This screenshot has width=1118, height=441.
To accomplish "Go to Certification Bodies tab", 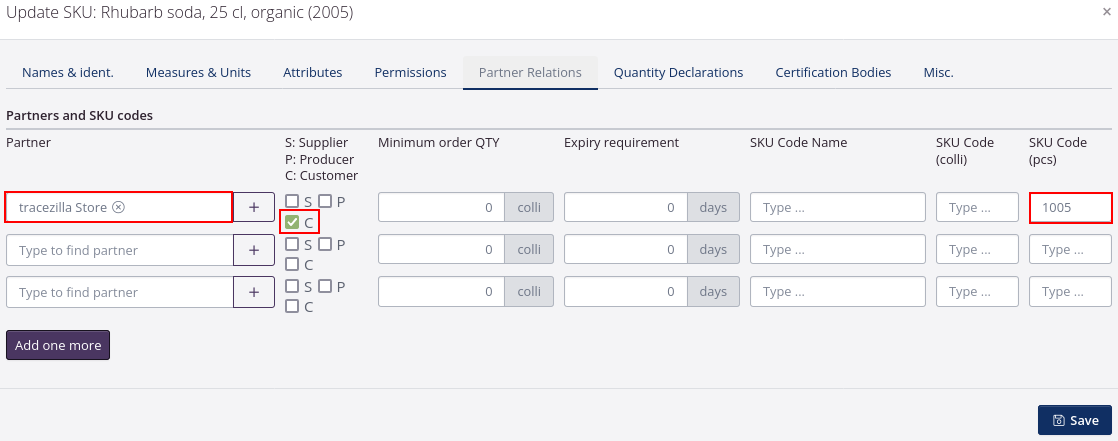I will click(x=833, y=73).
